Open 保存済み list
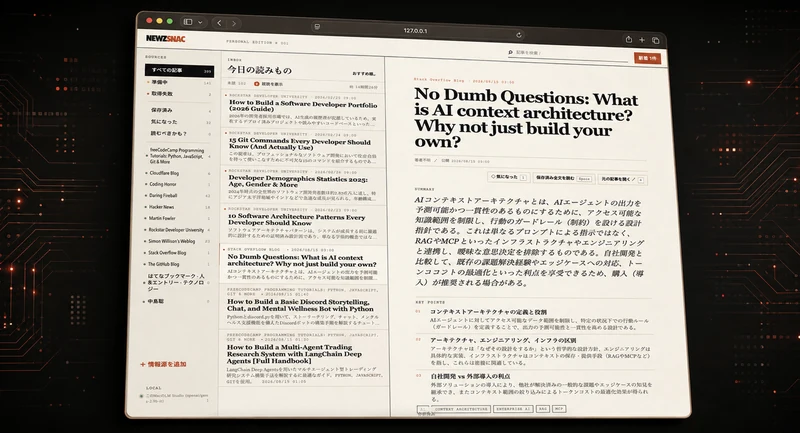 pos(179,110)
